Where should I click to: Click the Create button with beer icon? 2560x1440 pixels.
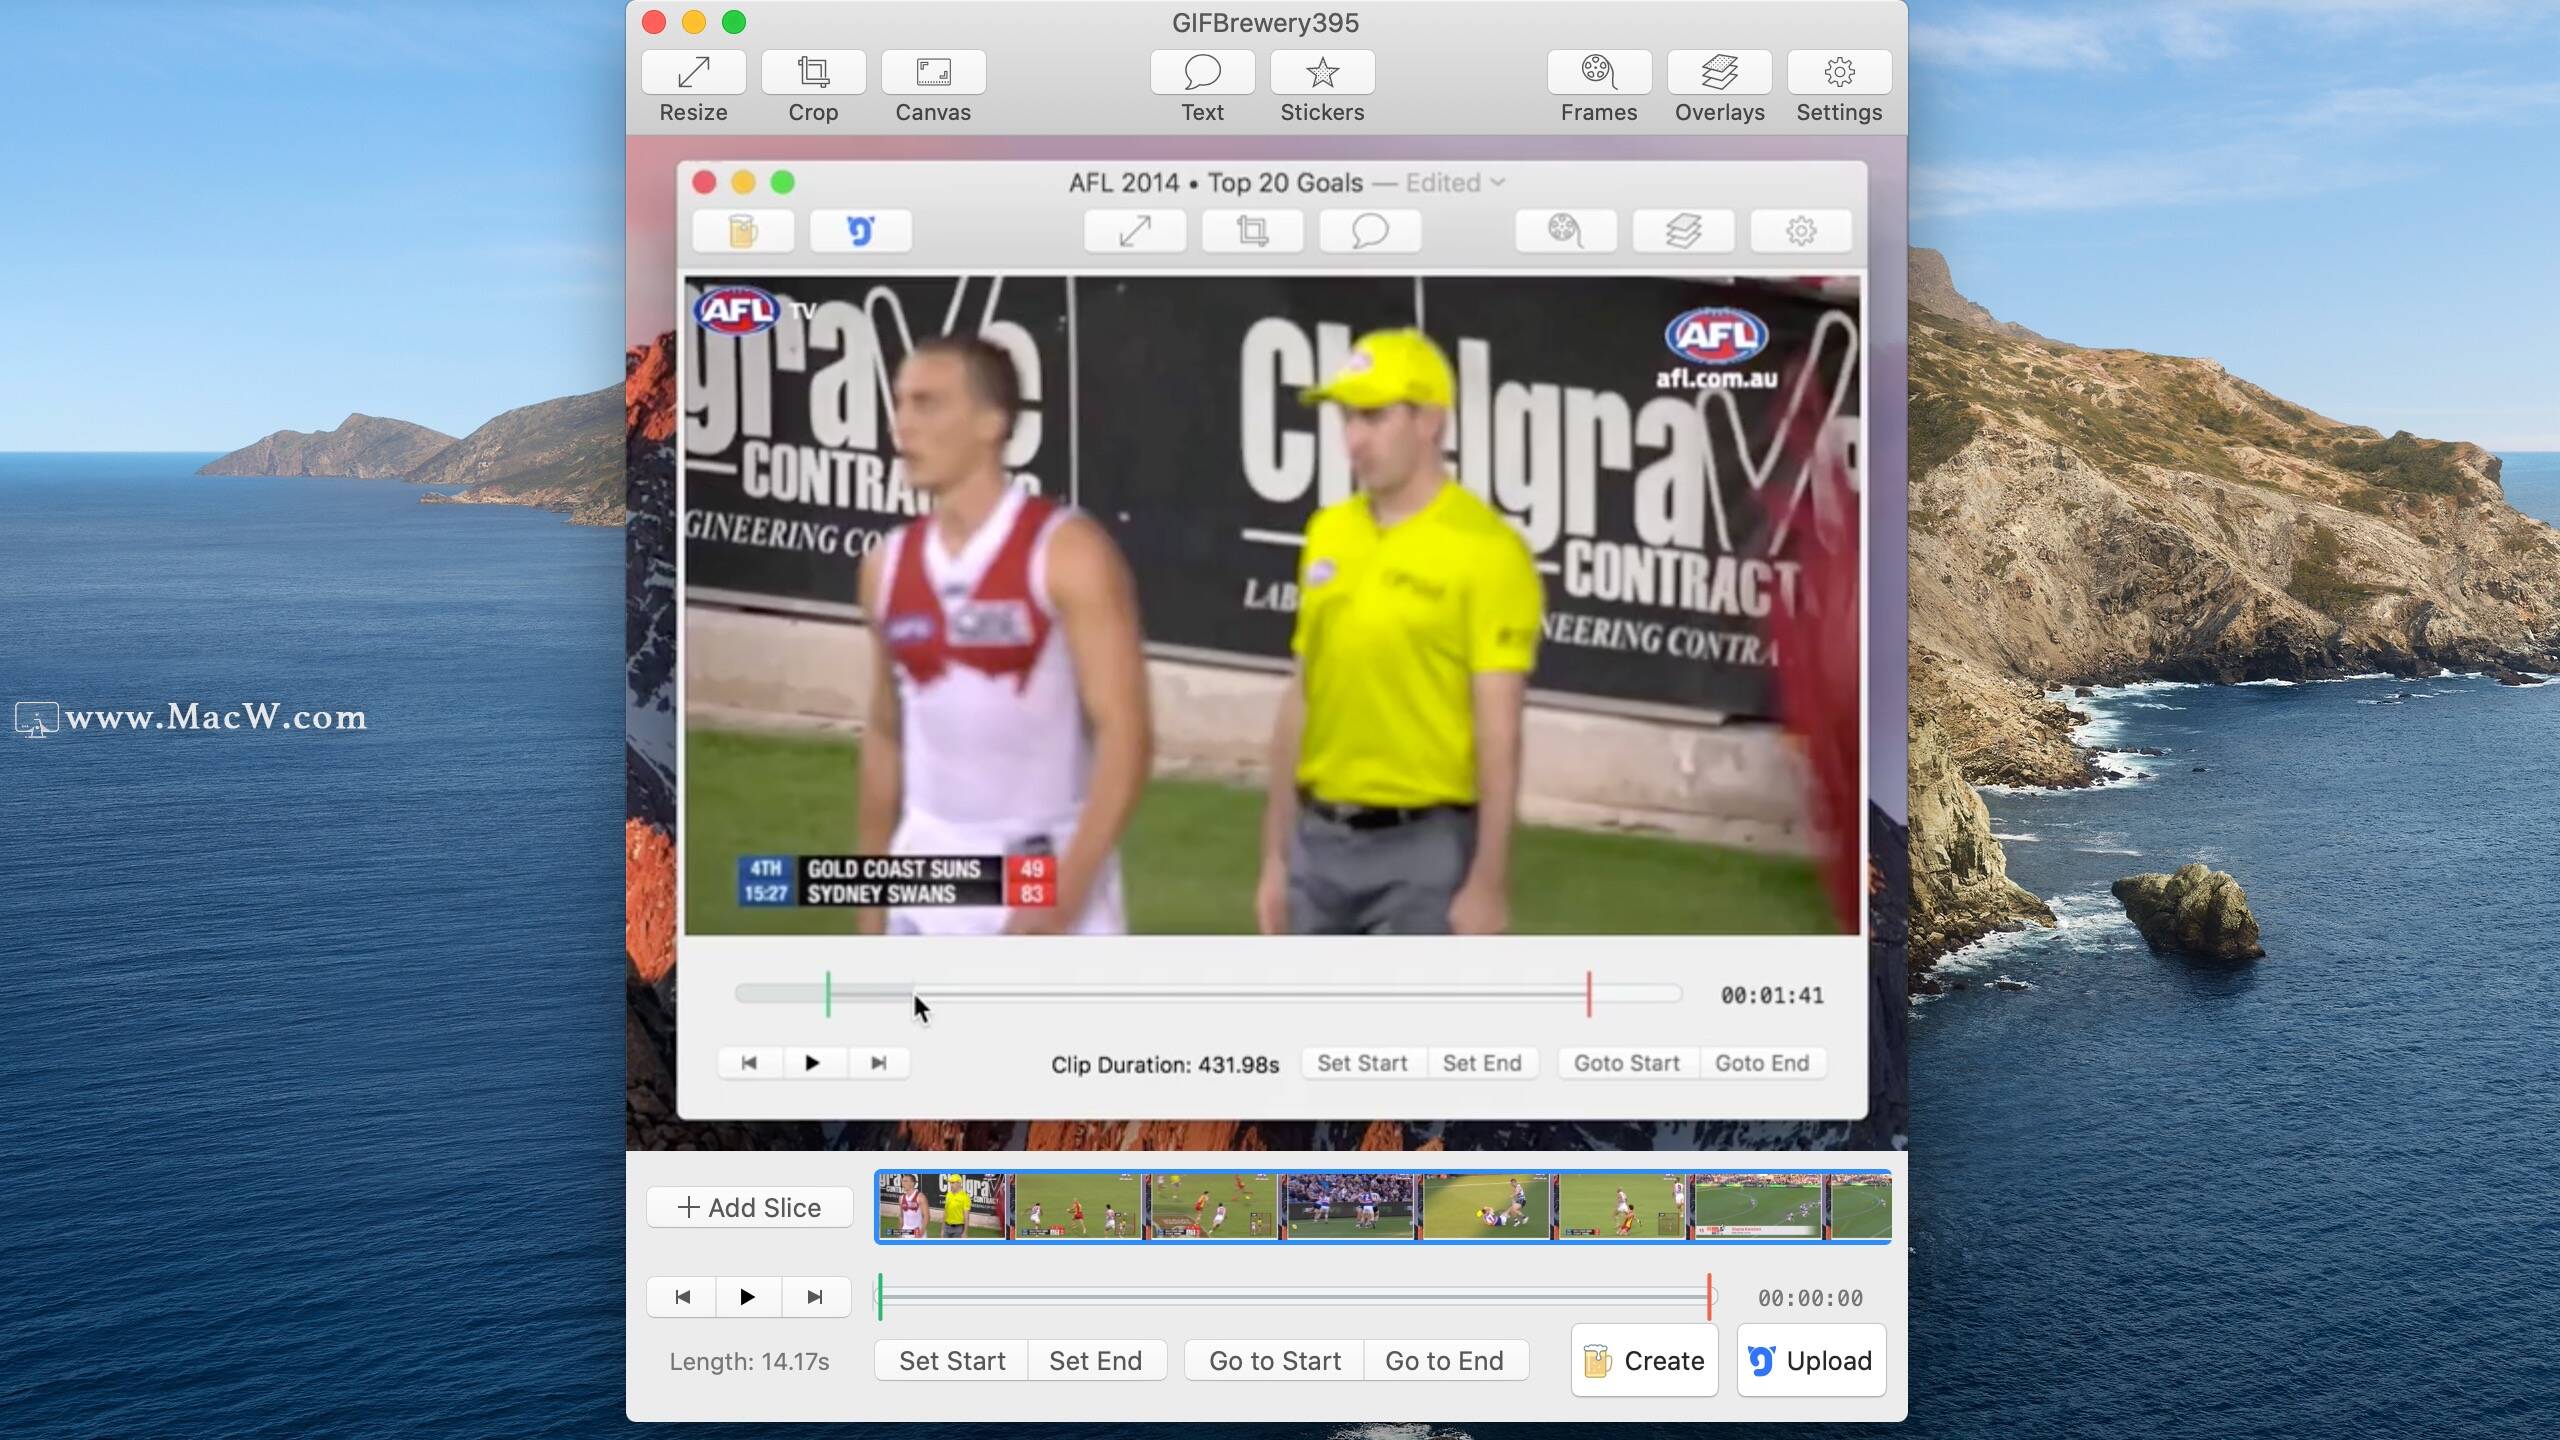point(1645,1361)
